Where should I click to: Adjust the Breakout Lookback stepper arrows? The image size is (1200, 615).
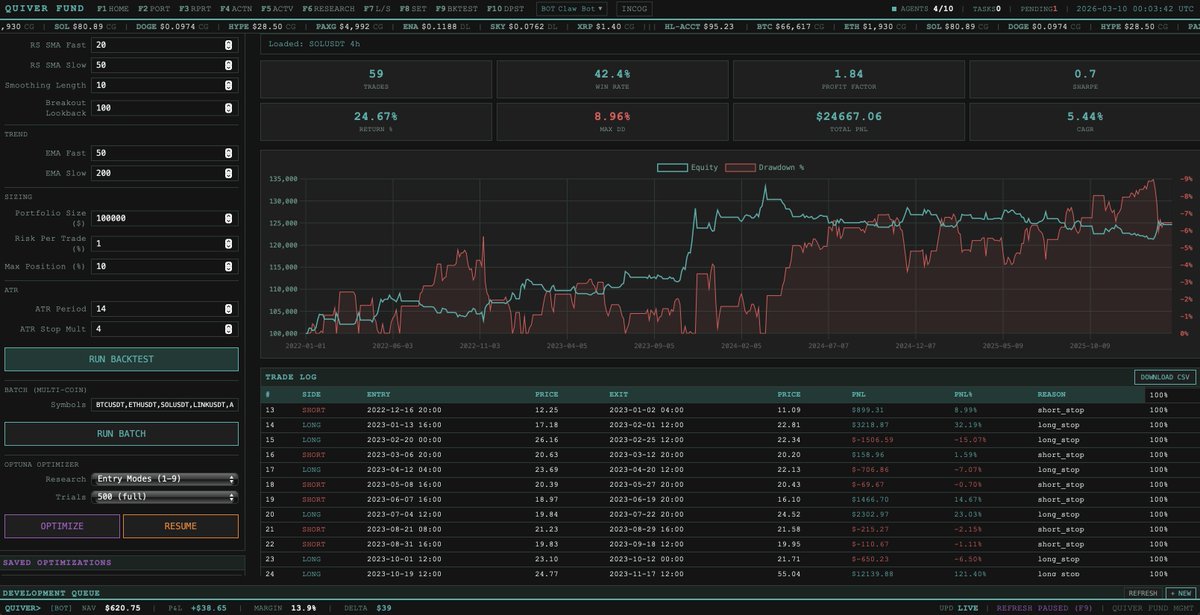[x=229, y=107]
